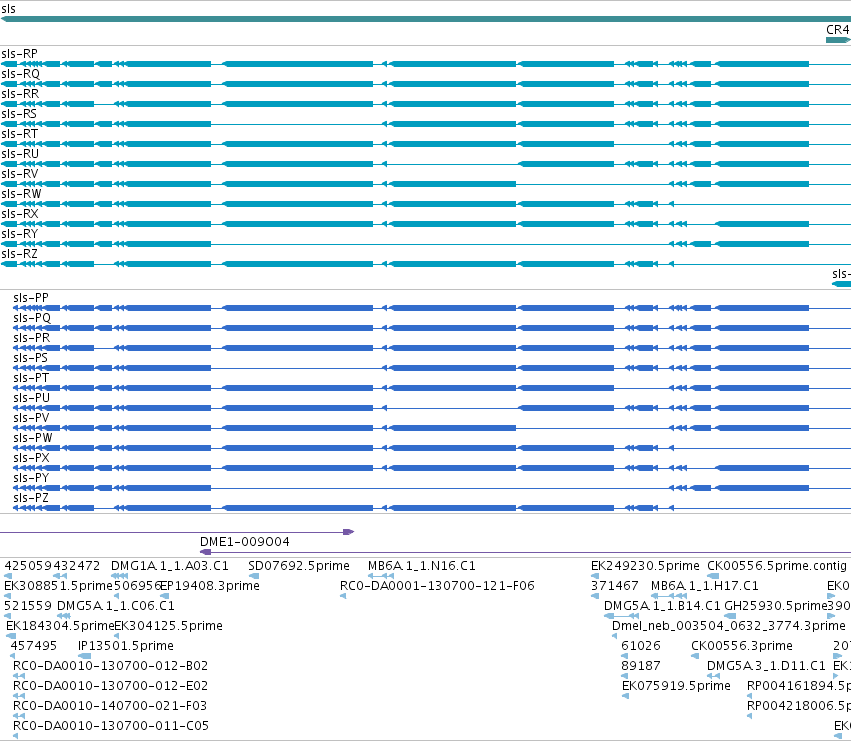The height and width of the screenshot is (741, 851).
Task: Select EST label 61026
Action: [x=641, y=645]
